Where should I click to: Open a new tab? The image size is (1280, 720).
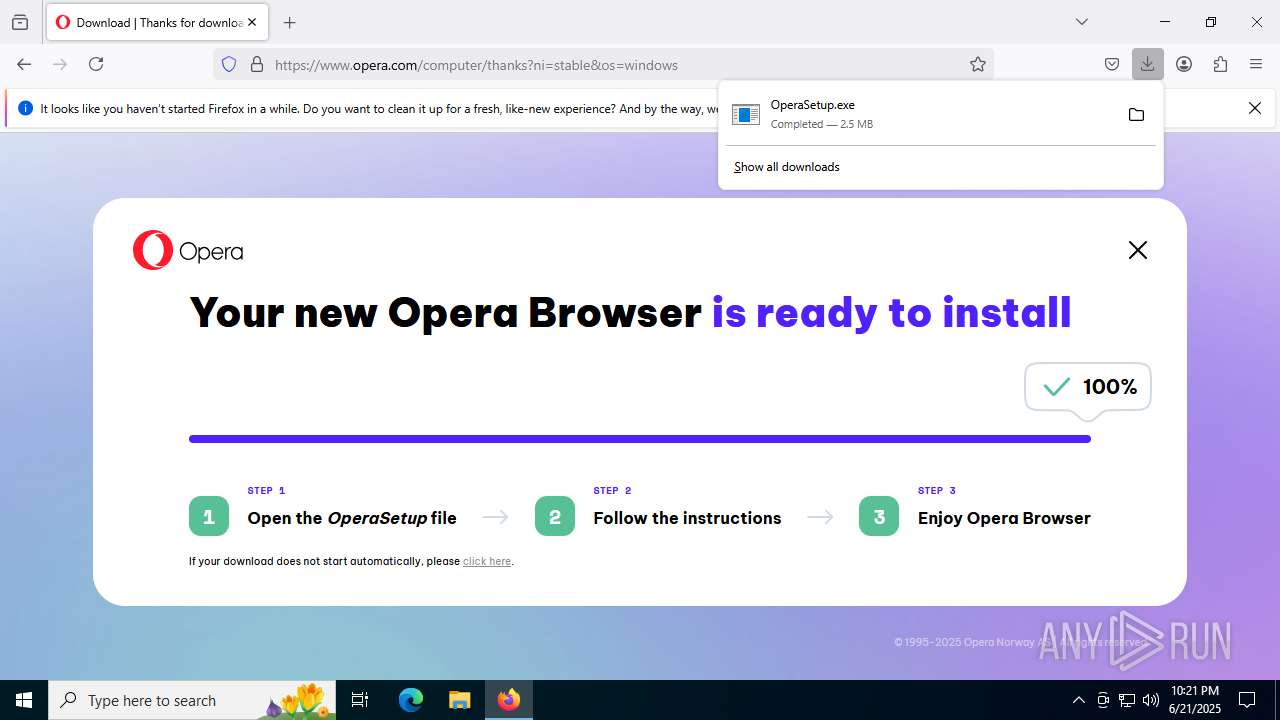[290, 22]
